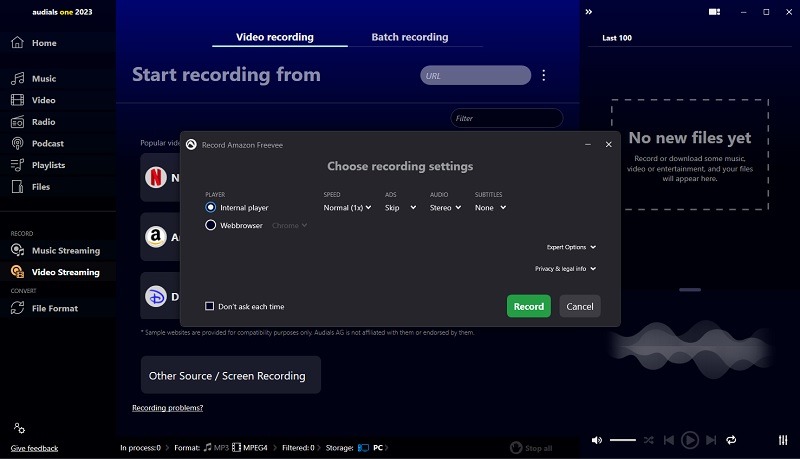
Task: Click the Disney+ service icon
Action: [x=156, y=296]
